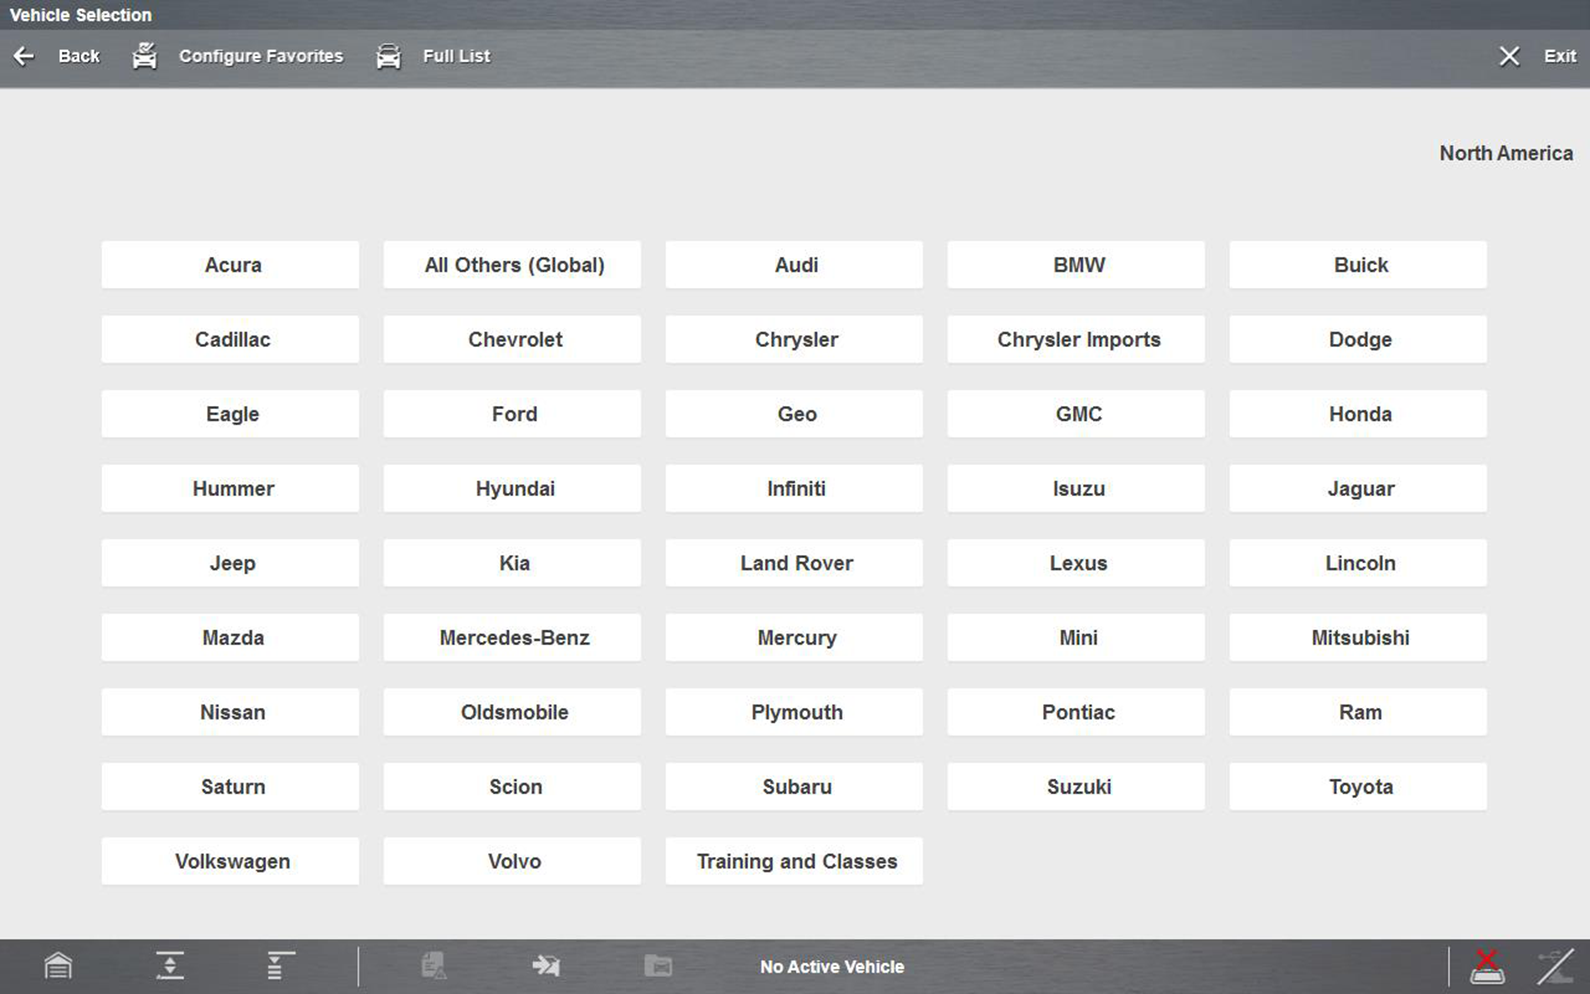Viewport: 1590px width, 994px height.
Task: Select Toyota from the make list
Action: coord(1358,787)
